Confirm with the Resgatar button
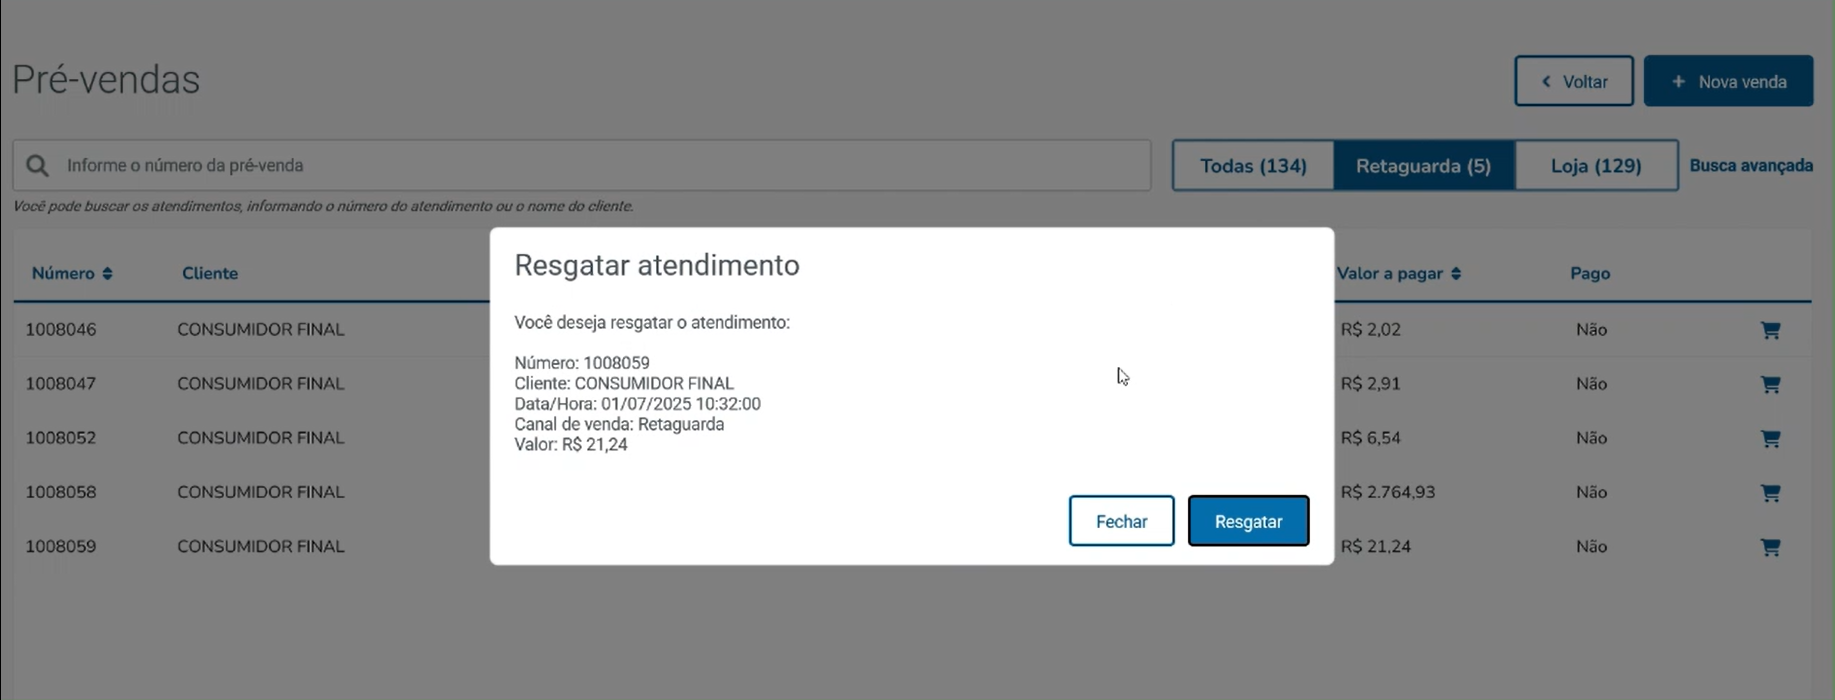1835x700 pixels. 1248,521
